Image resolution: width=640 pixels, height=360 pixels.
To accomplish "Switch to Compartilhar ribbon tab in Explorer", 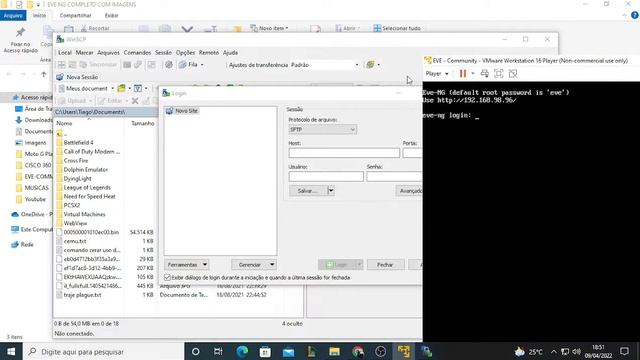I will (x=76, y=15).
